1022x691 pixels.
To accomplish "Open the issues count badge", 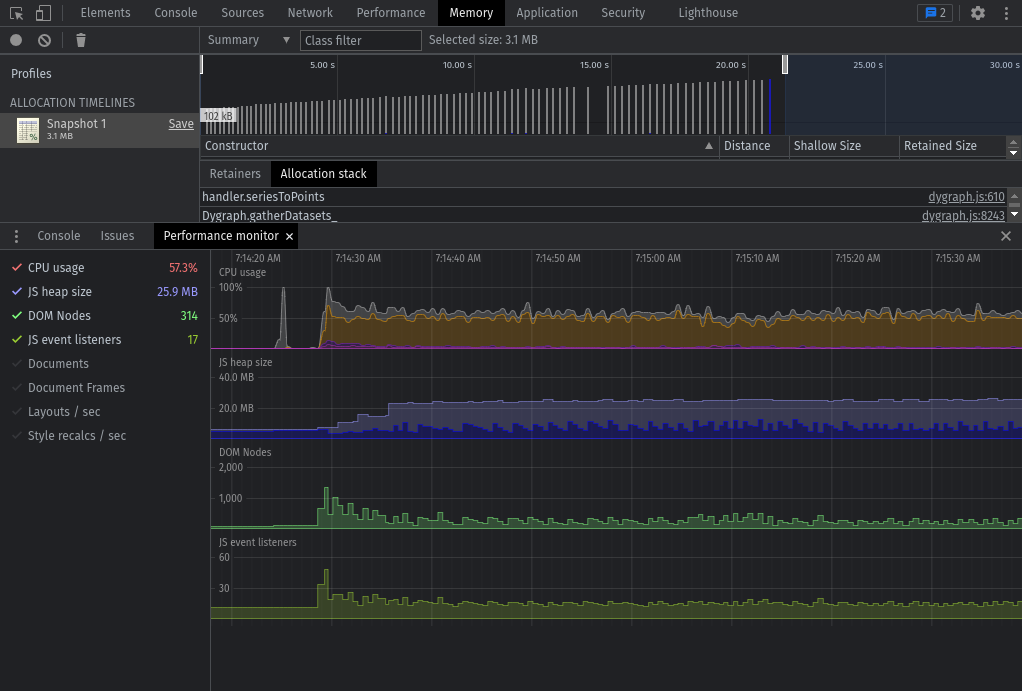I will click(934, 13).
